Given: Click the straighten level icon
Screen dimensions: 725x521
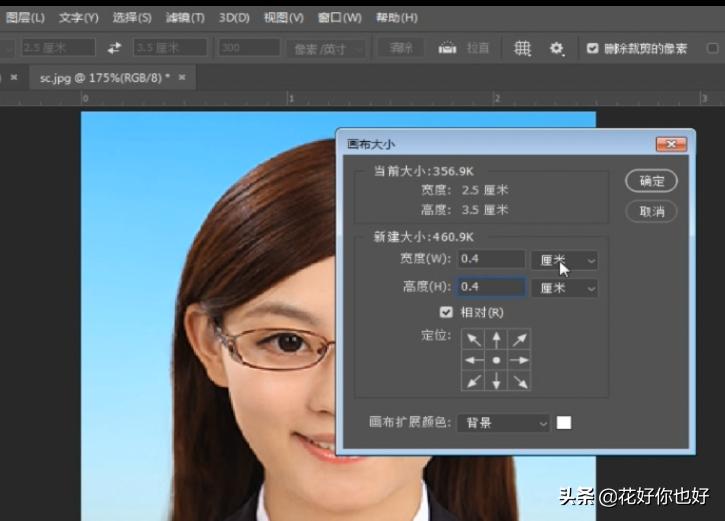Looking at the screenshot, I should (448, 48).
